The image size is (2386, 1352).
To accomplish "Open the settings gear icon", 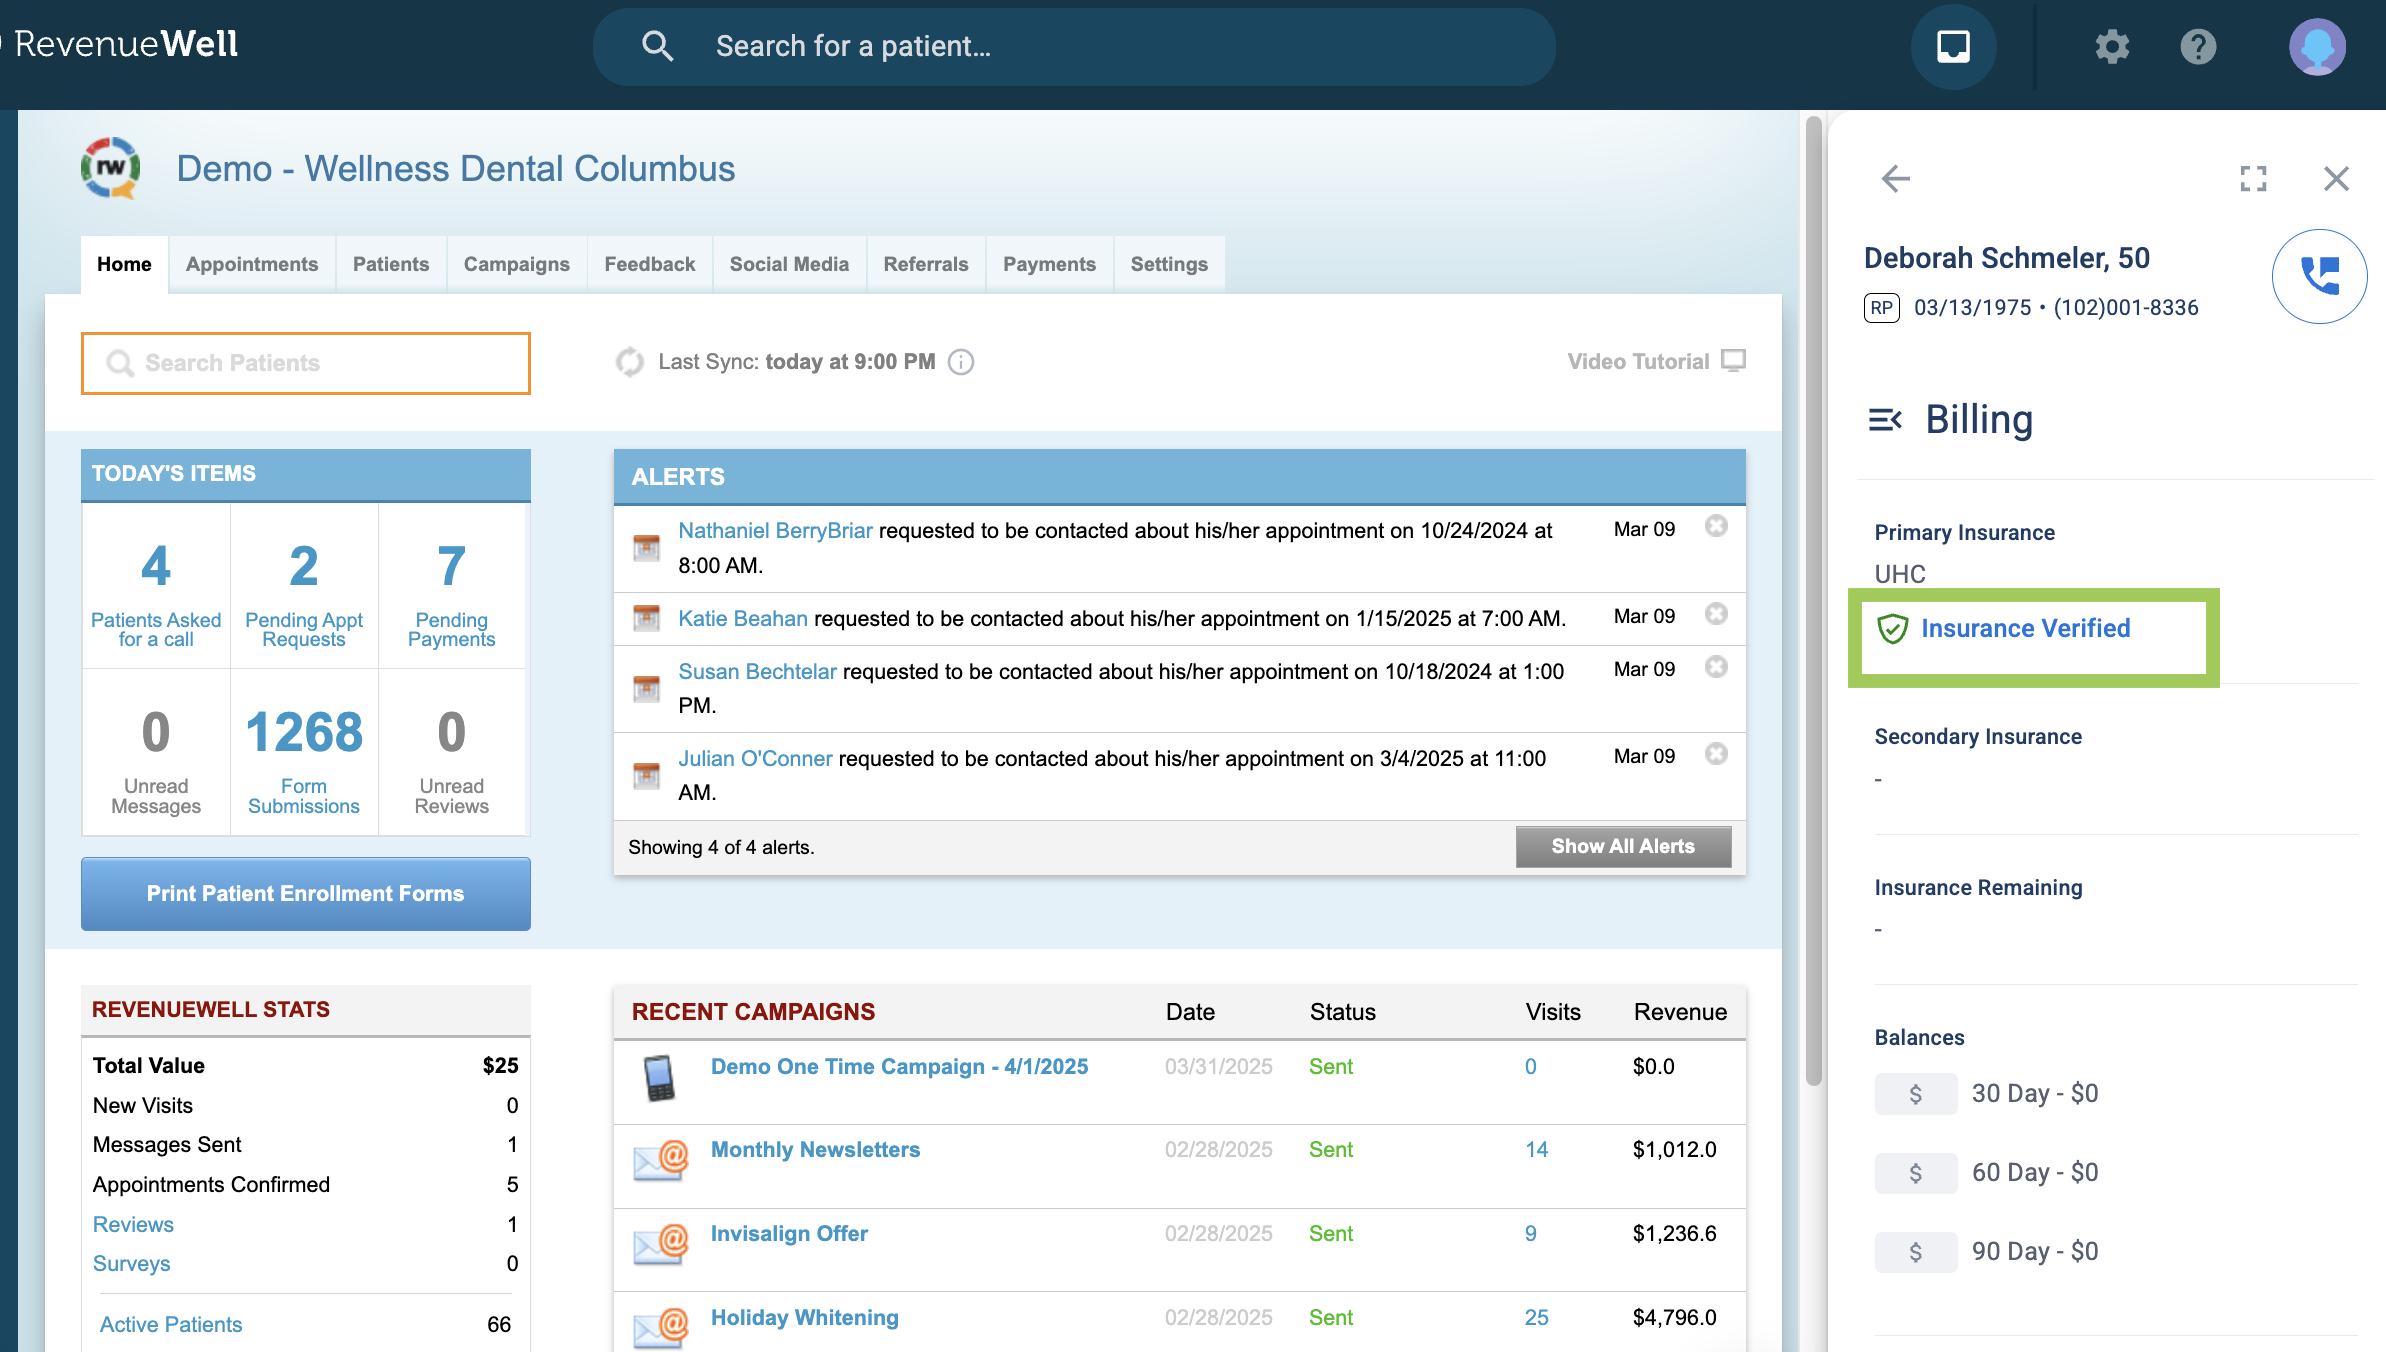I will click(2112, 47).
